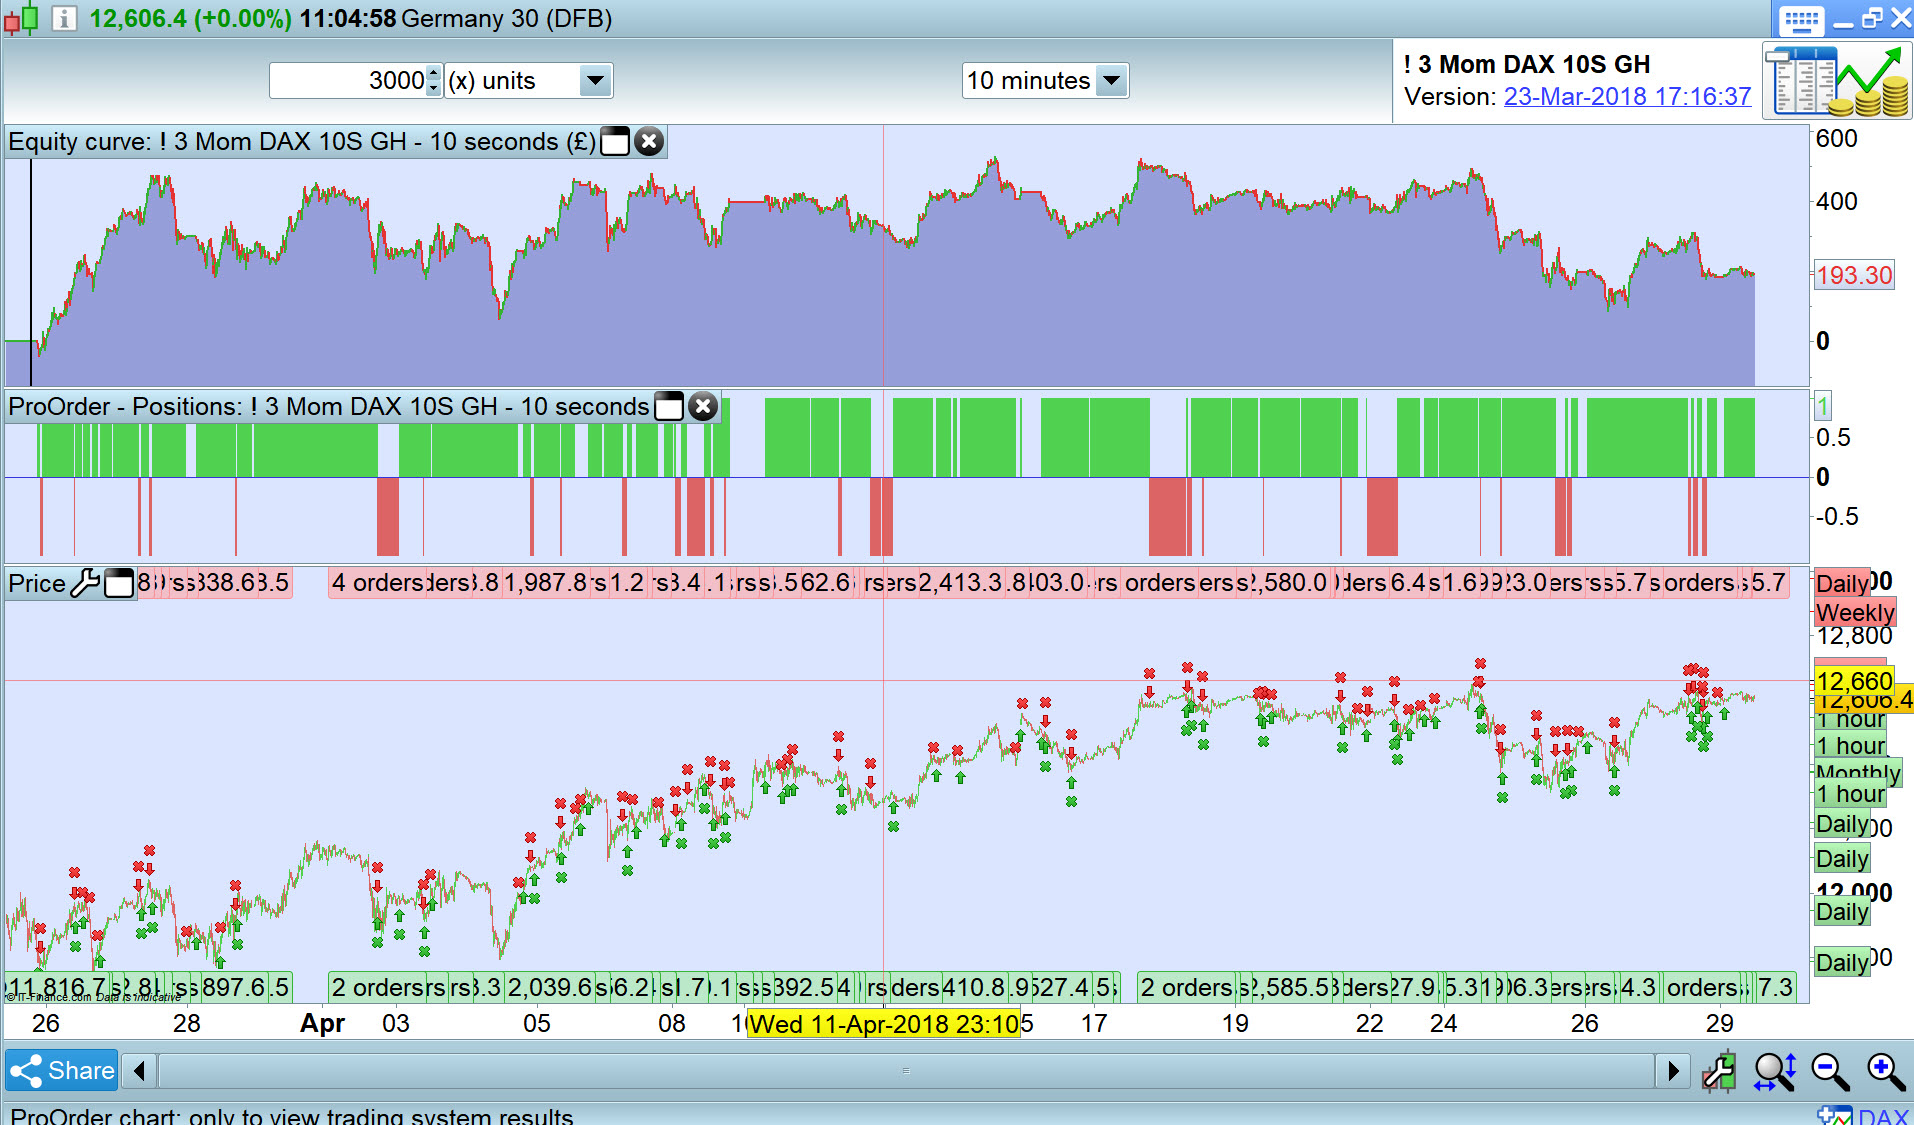Click the 2,580.0 red order label

tap(1290, 583)
